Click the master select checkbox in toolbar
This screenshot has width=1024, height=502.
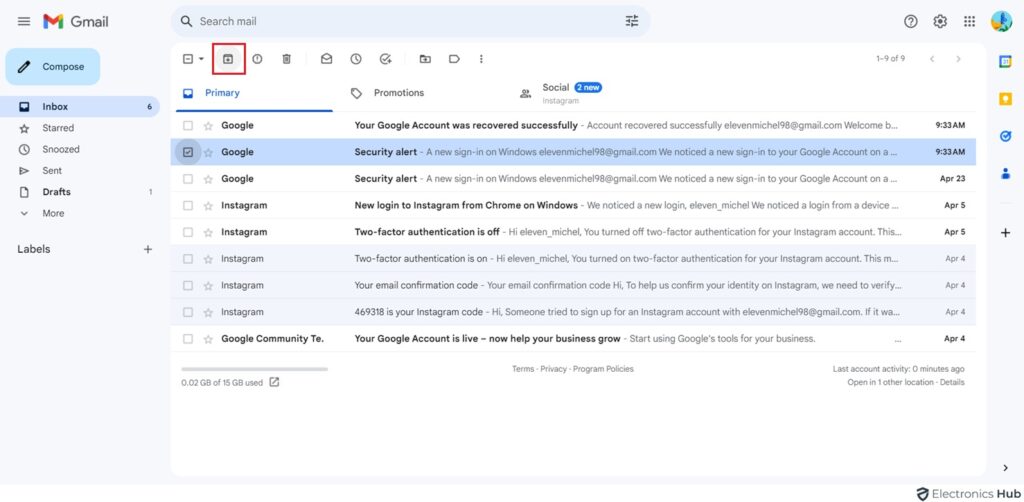point(188,59)
